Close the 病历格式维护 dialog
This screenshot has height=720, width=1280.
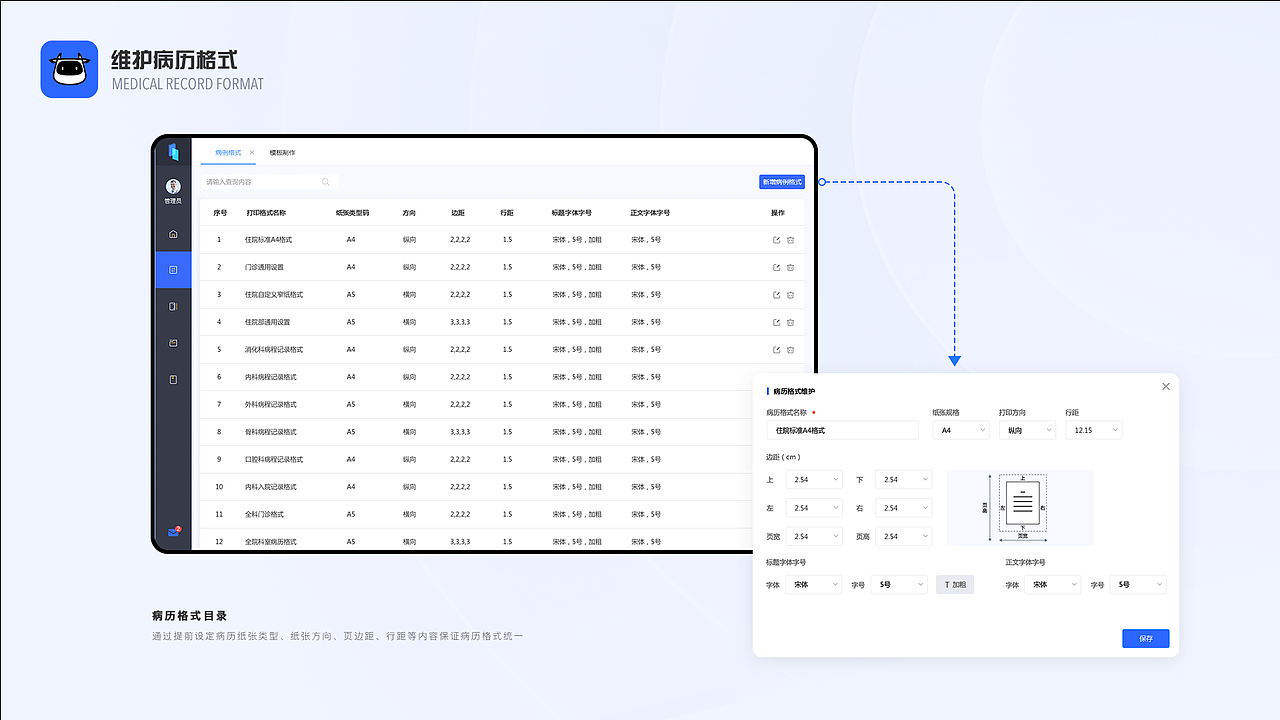click(x=1166, y=386)
